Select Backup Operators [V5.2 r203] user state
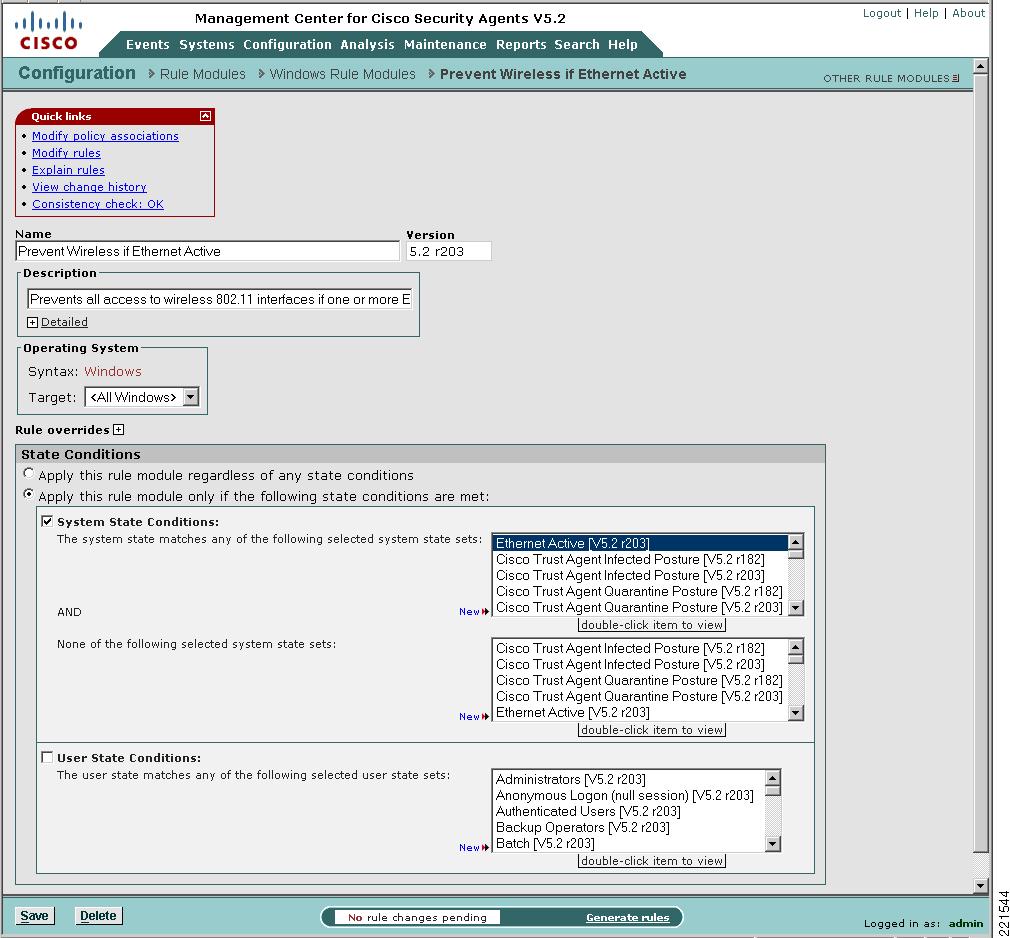1010x938 pixels. coord(629,827)
